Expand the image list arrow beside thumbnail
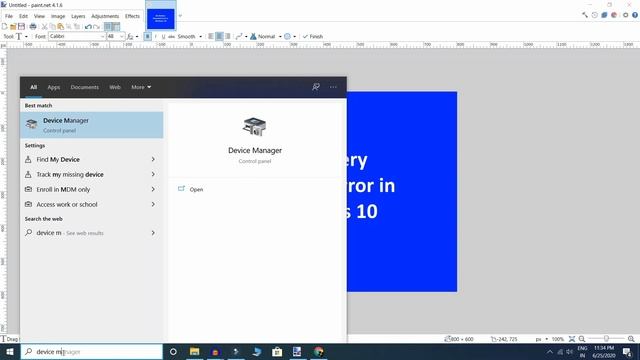Image resolution: width=640 pixels, height=360 pixels. tap(180, 16)
